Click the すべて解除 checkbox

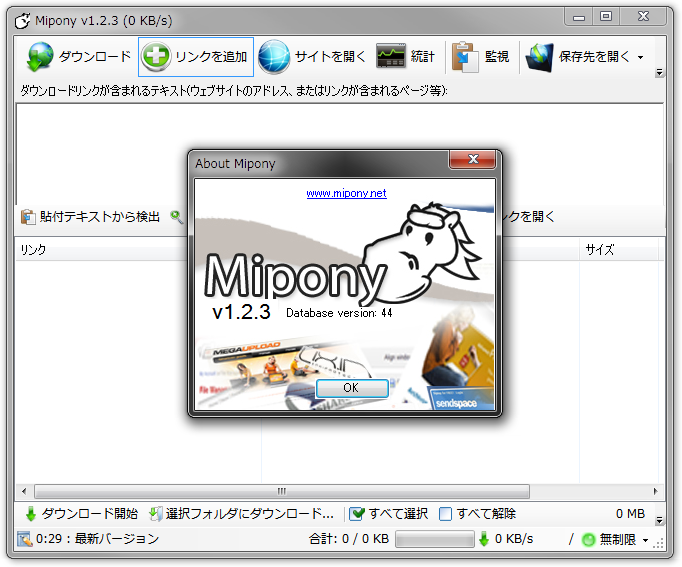445,514
